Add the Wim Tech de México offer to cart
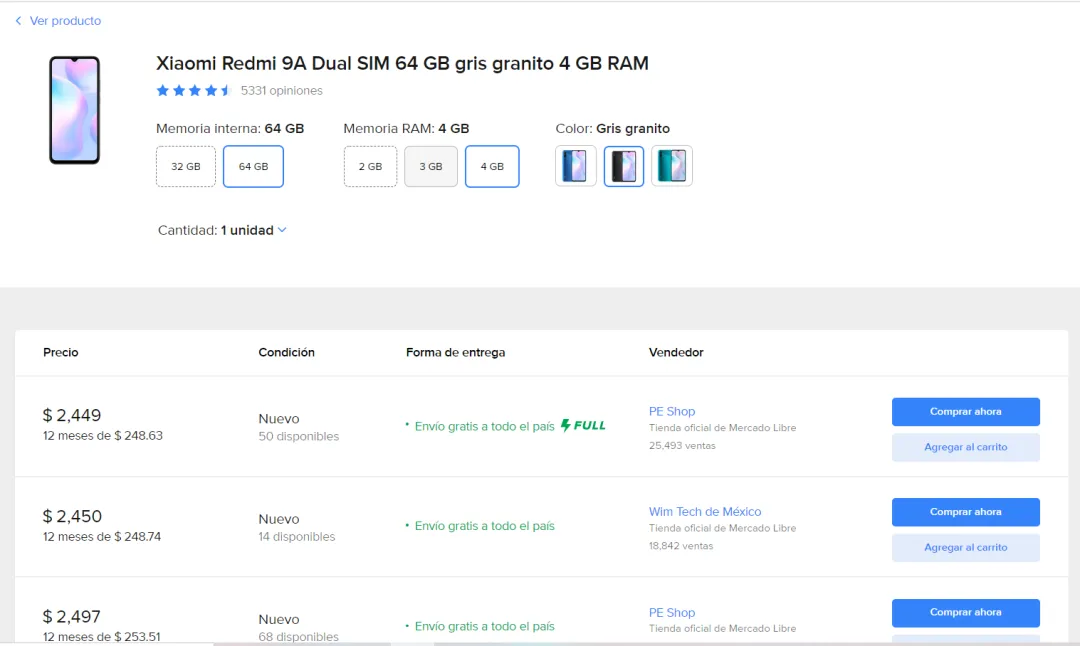This screenshot has width=1080, height=646. [965, 548]
